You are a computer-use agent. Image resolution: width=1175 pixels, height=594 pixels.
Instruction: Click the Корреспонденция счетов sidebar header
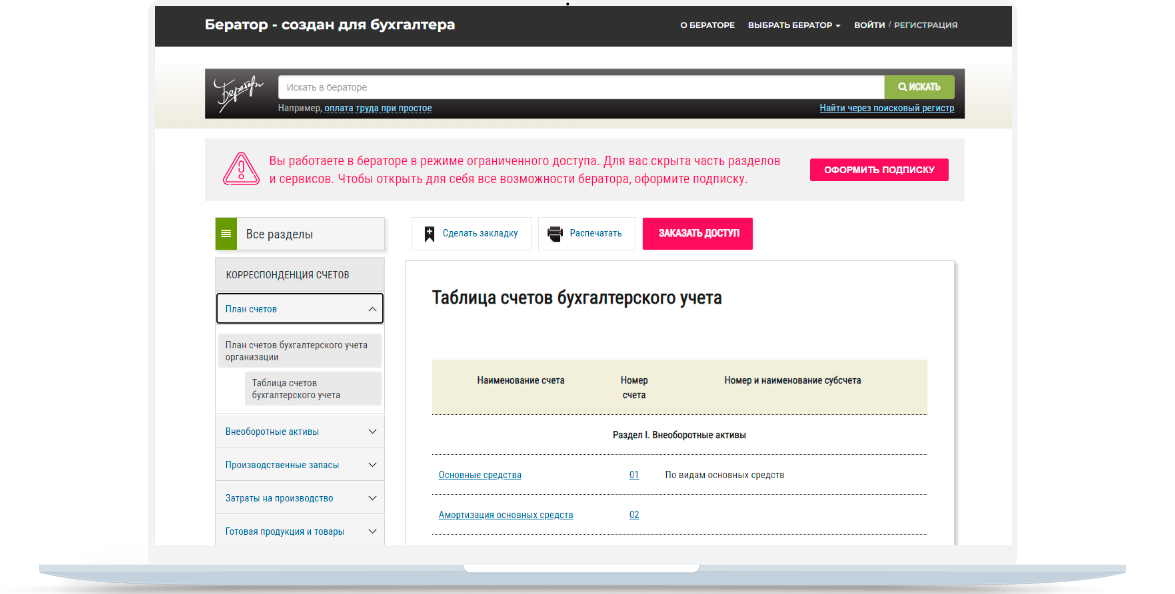(300, 275)
